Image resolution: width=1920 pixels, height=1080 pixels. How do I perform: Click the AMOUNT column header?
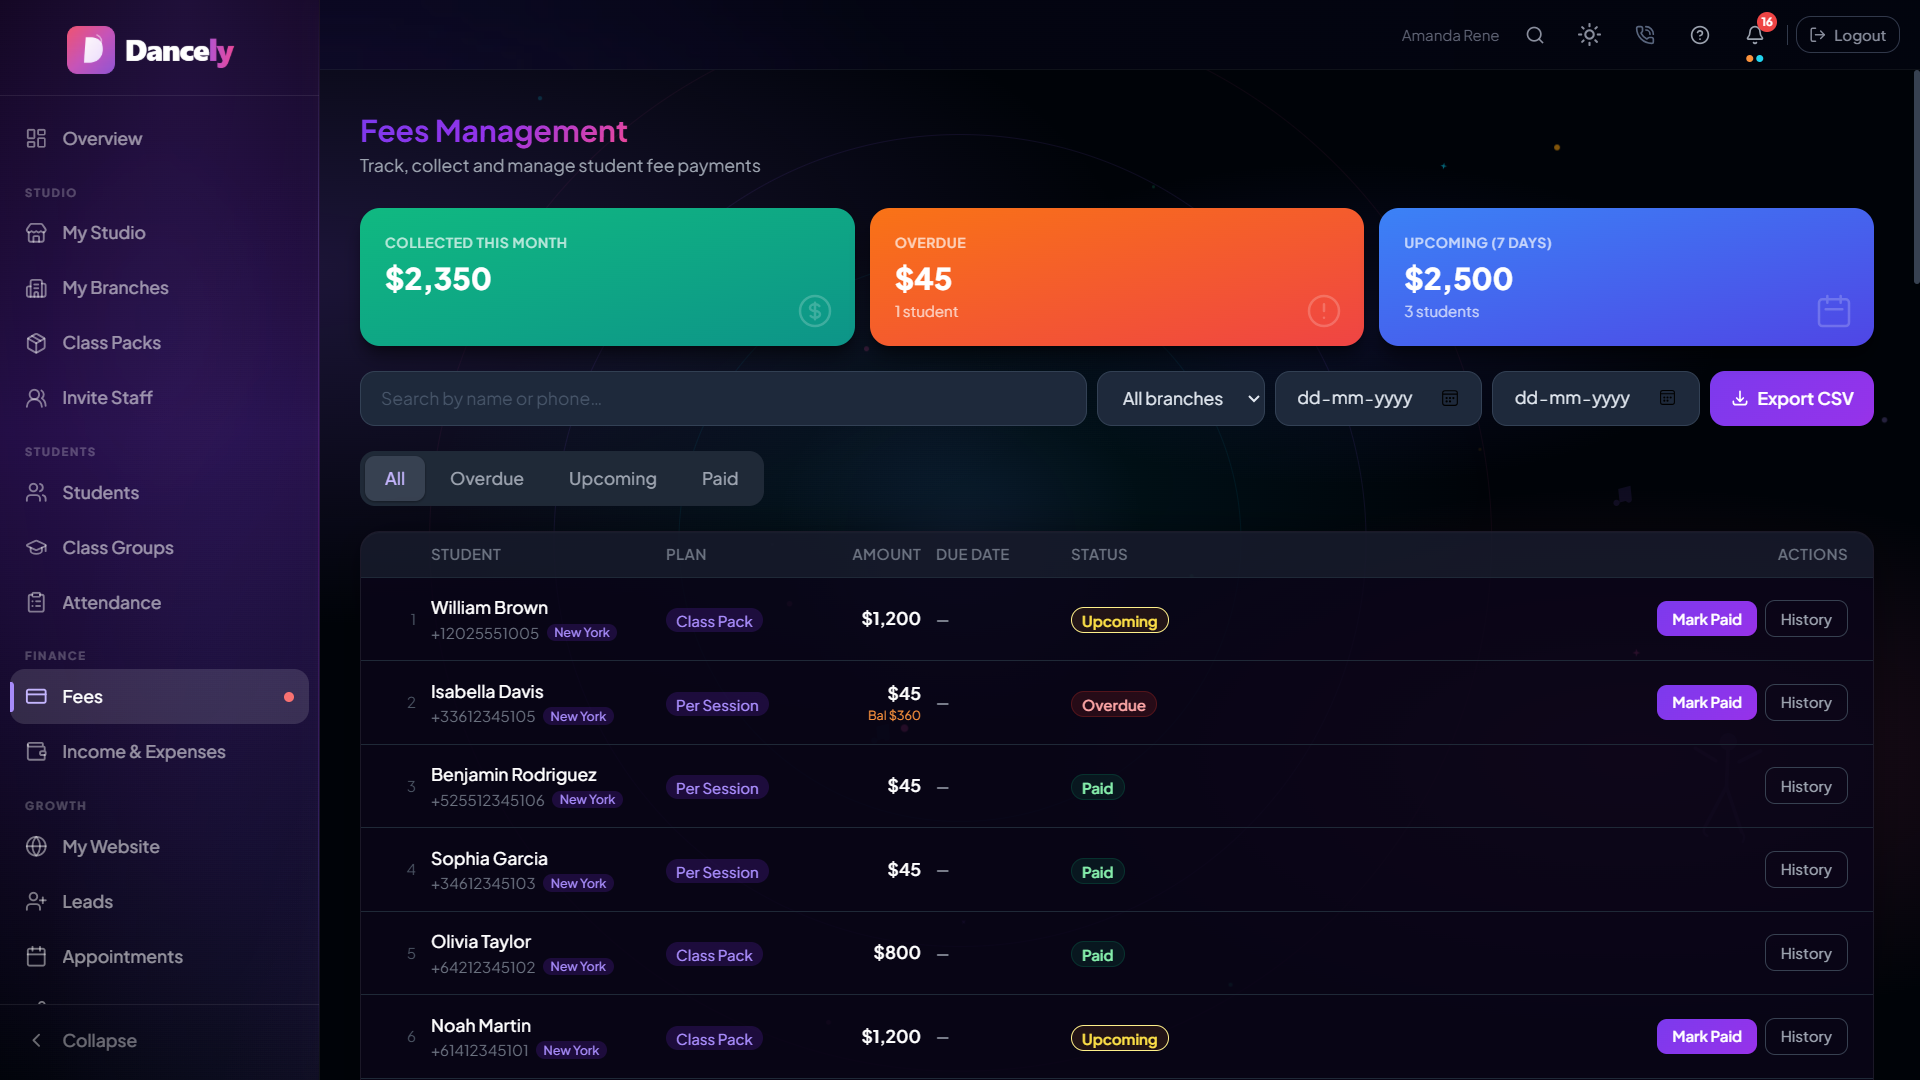(886, 554)
